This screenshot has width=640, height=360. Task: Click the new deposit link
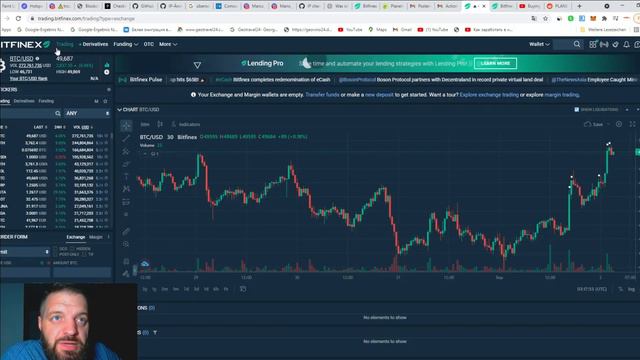379,95
